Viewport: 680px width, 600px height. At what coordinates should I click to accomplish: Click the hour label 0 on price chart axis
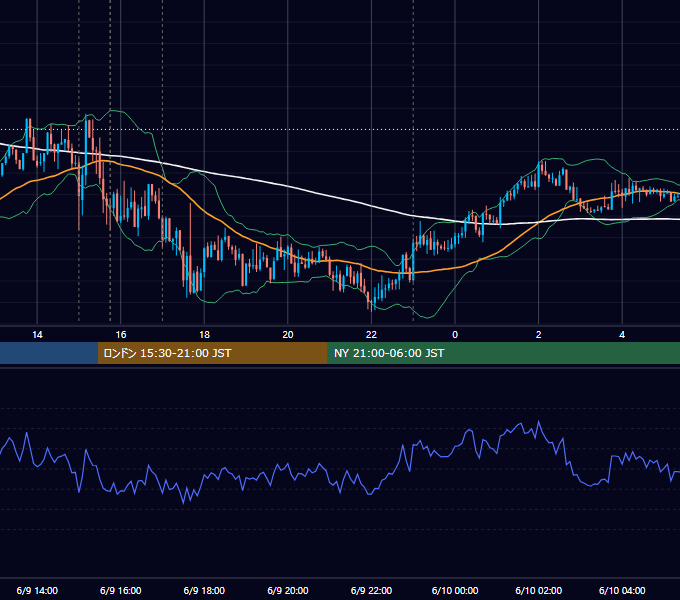(455, 335)
